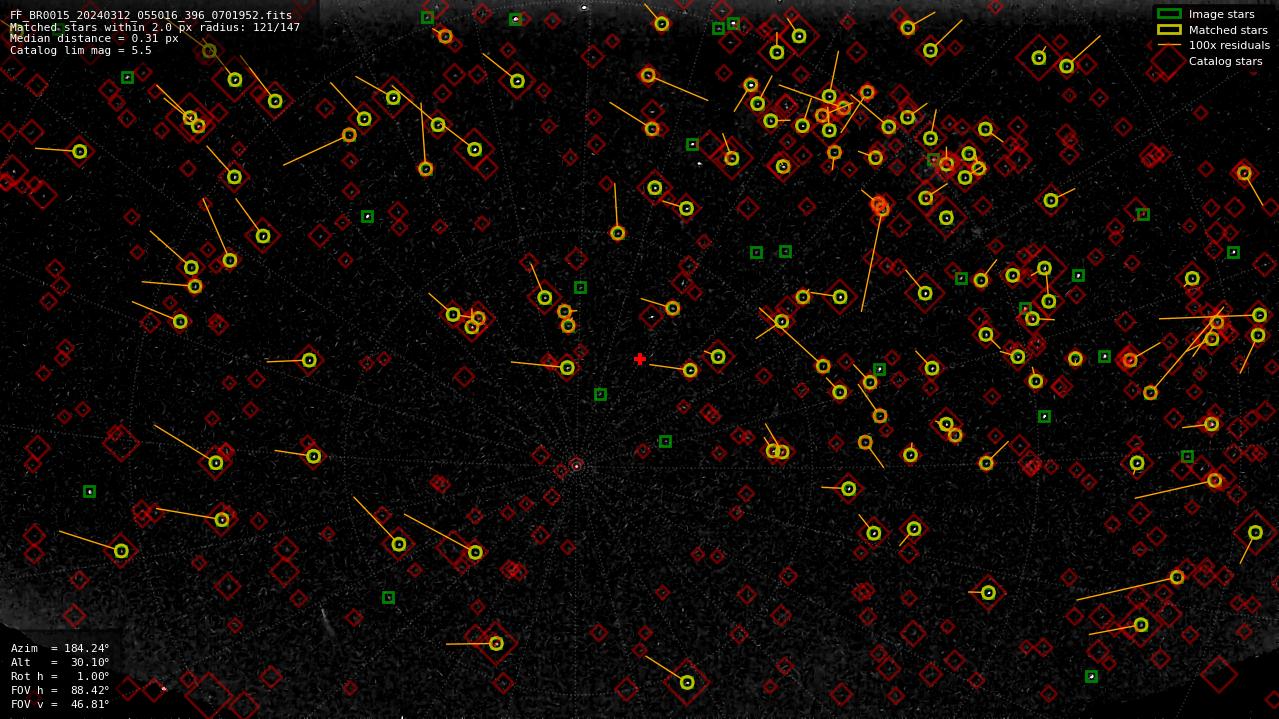Click the '100x residuals' legend label
The image size is (1279, 719).
(x=1229, y=45)
